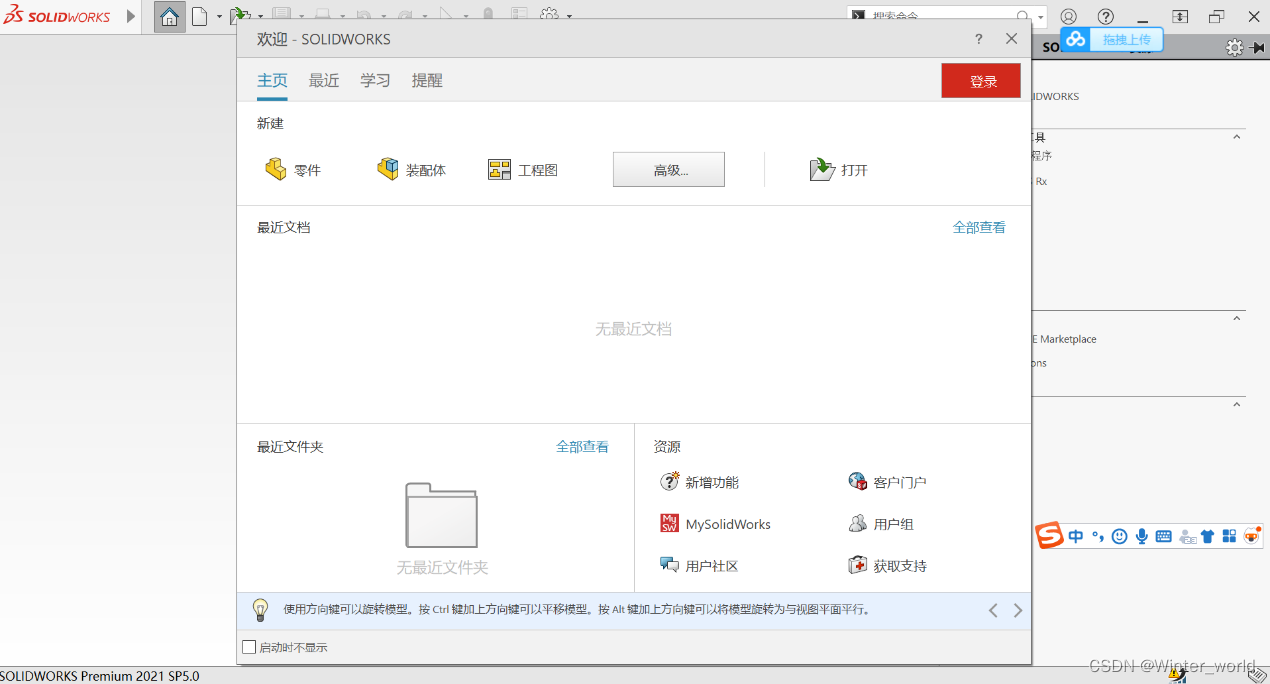
Task: Open 客户门户 resource link
Action: click(x=887, y=482)
